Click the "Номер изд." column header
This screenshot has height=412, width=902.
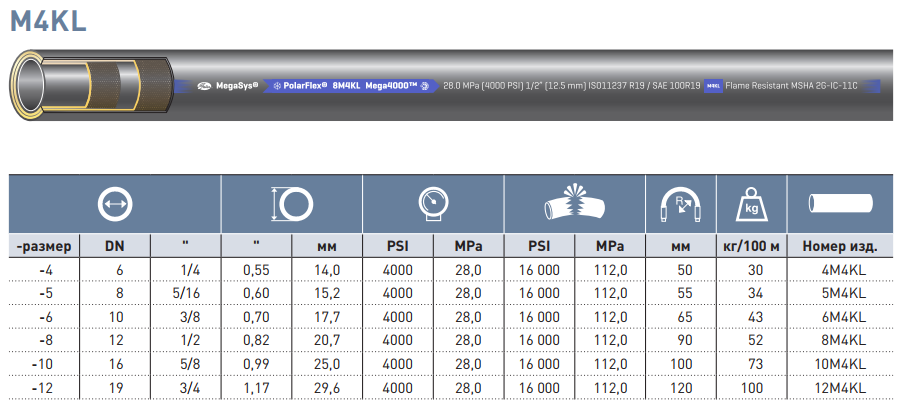(840, 246)
